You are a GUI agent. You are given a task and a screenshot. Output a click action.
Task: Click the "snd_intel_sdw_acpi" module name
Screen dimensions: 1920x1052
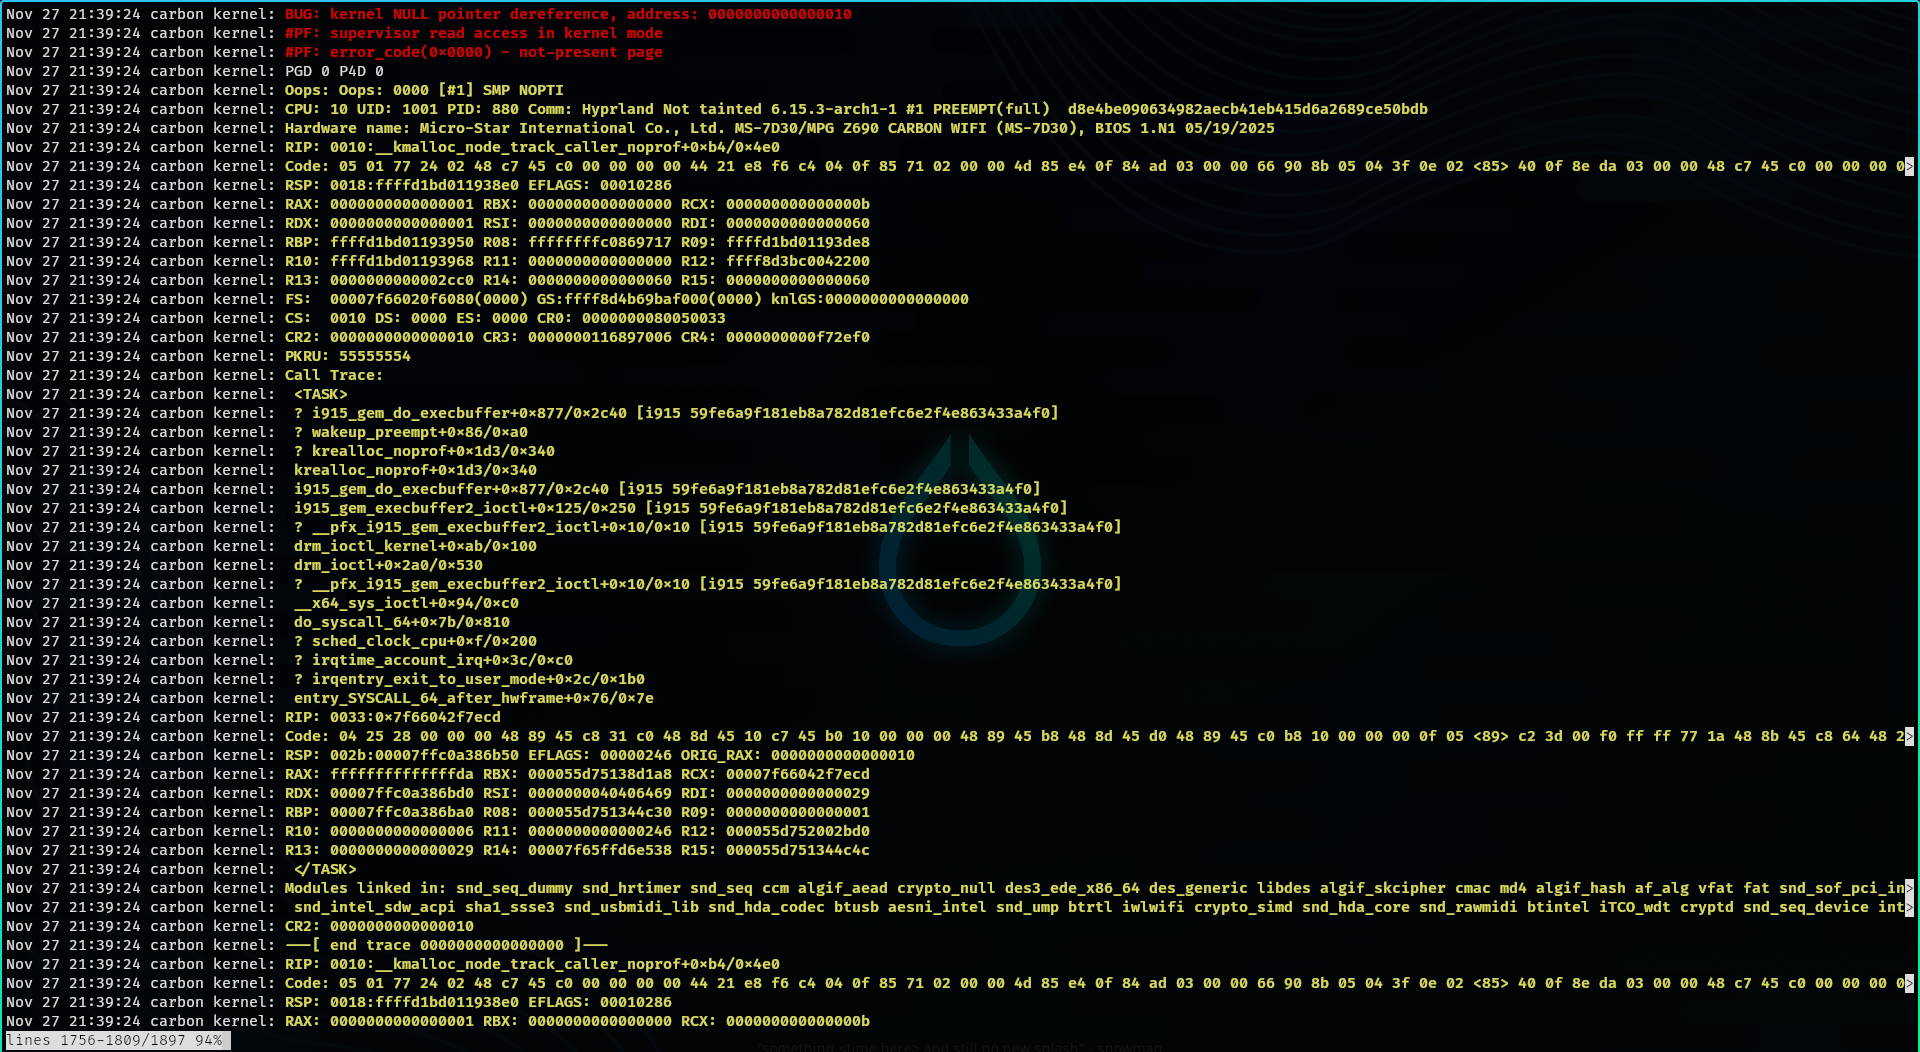click(x=375, y=908)
